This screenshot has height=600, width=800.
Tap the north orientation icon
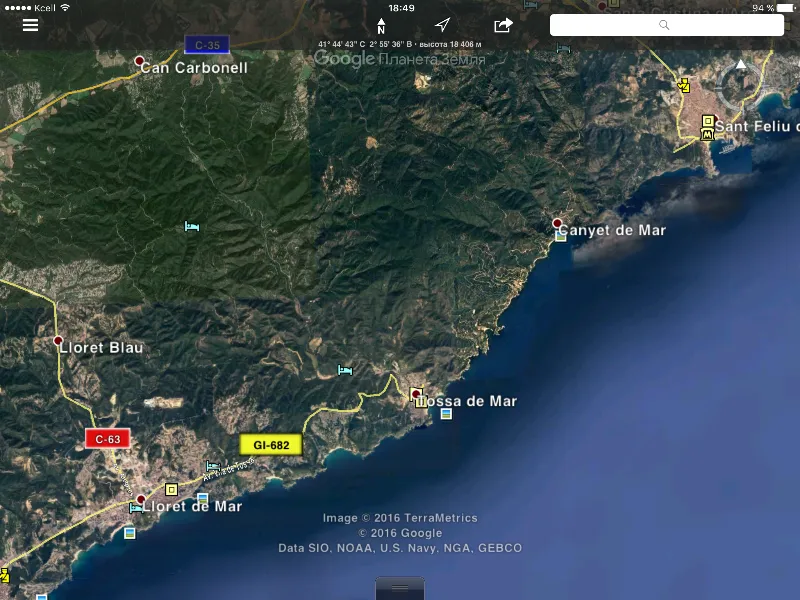[x=381, y=26]
